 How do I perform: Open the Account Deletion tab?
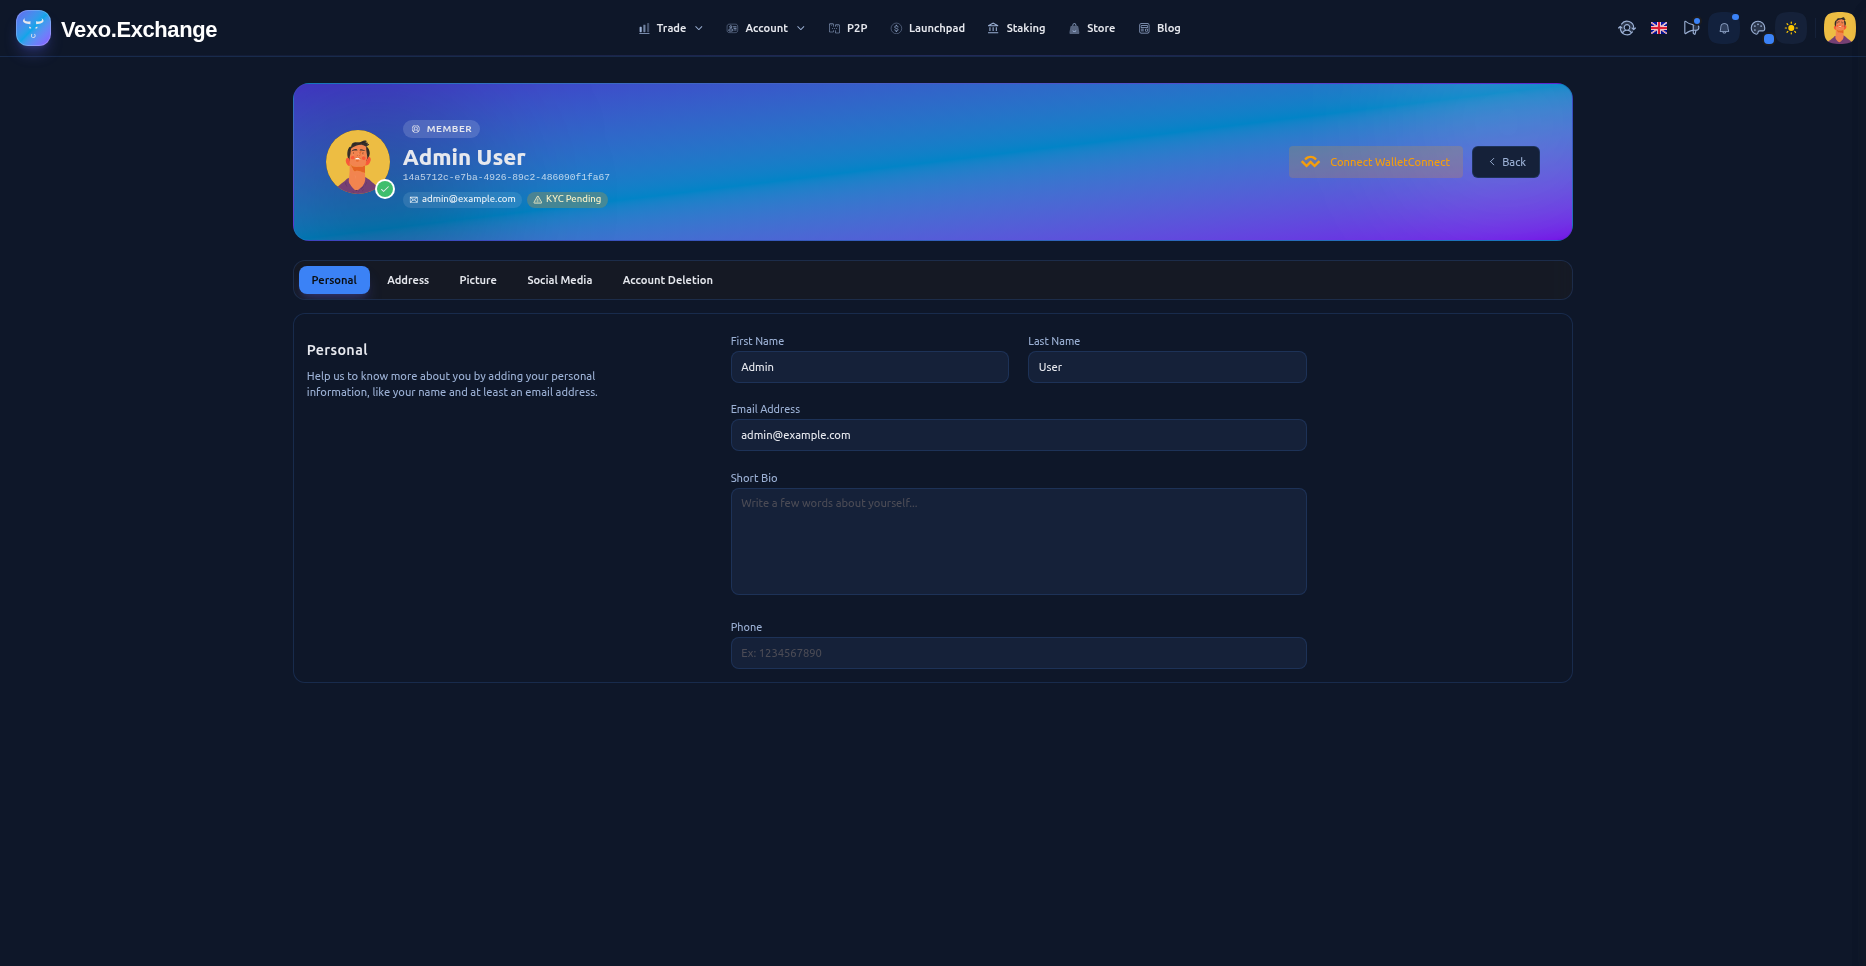[x=668, y=280]
